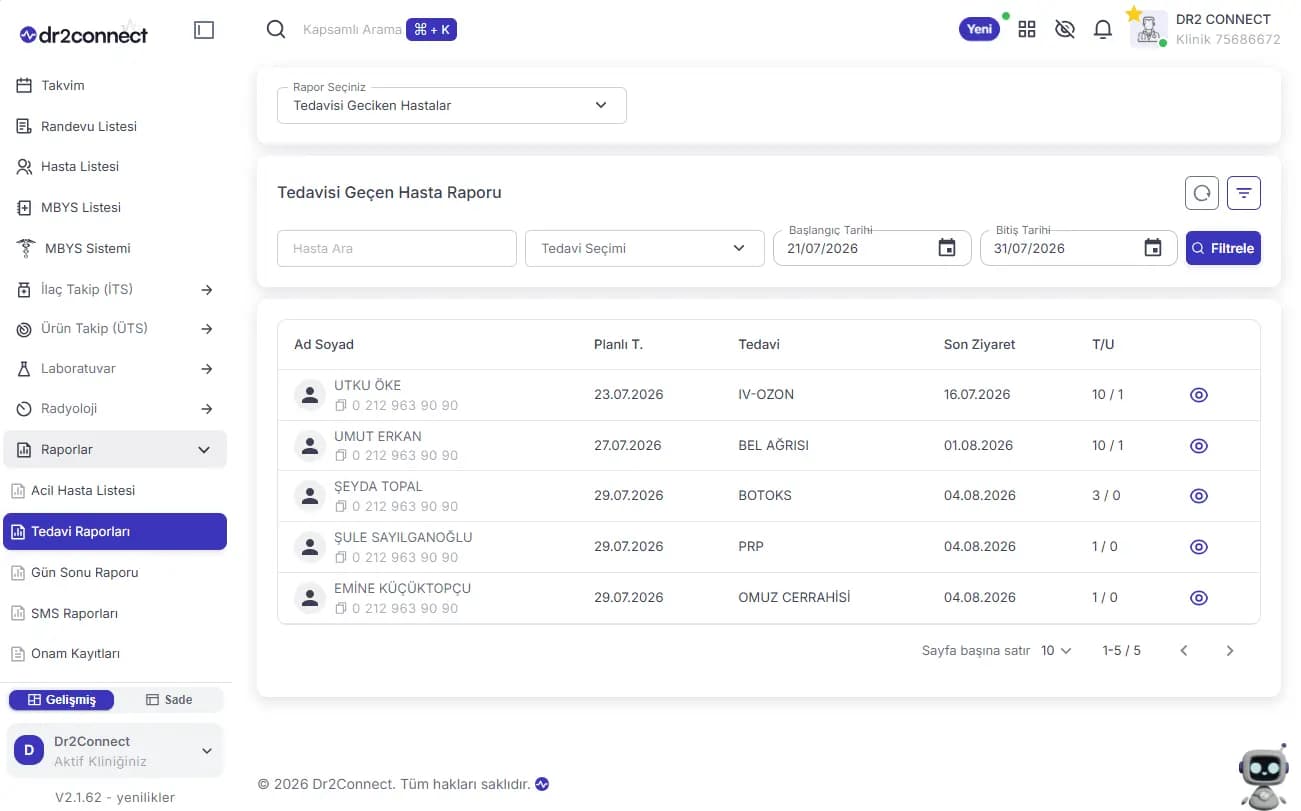Go to the previous table page
Viewport: 1301px width, 811px height.
click(1184, 651)
